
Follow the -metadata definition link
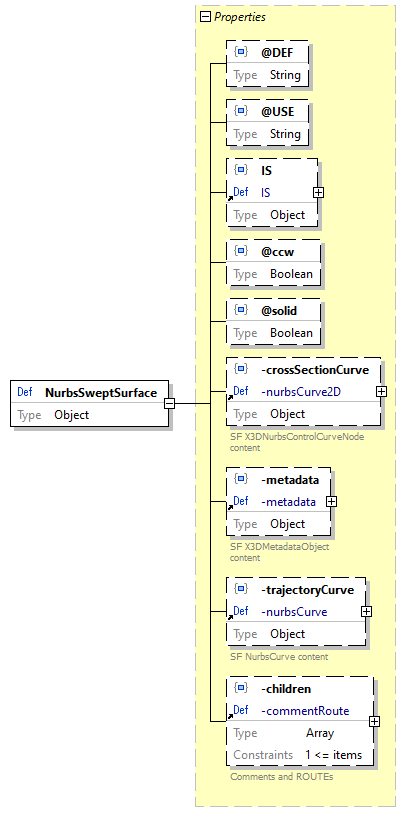(x=288, y=502)
